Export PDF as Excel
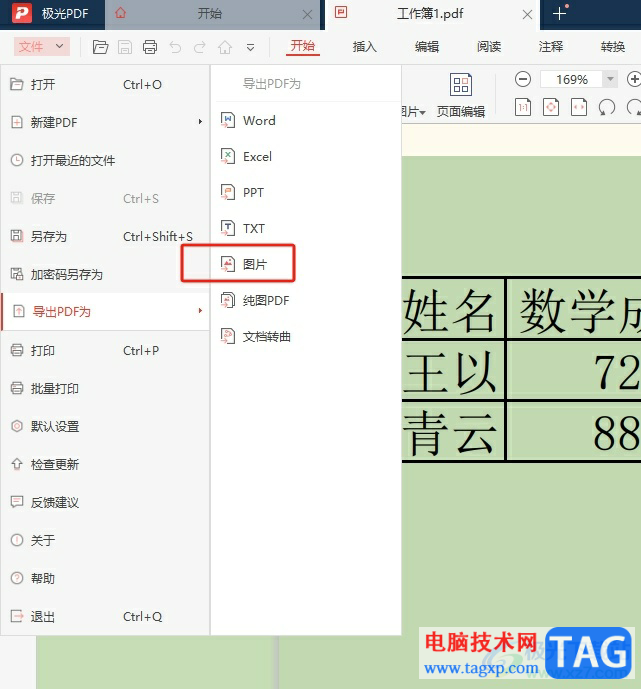Screen dimensions: 641x689 [306, 156]
